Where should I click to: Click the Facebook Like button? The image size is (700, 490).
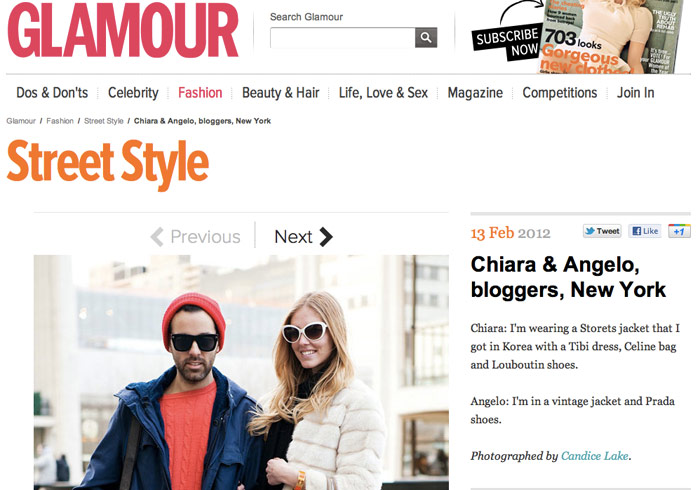point(645,231)
